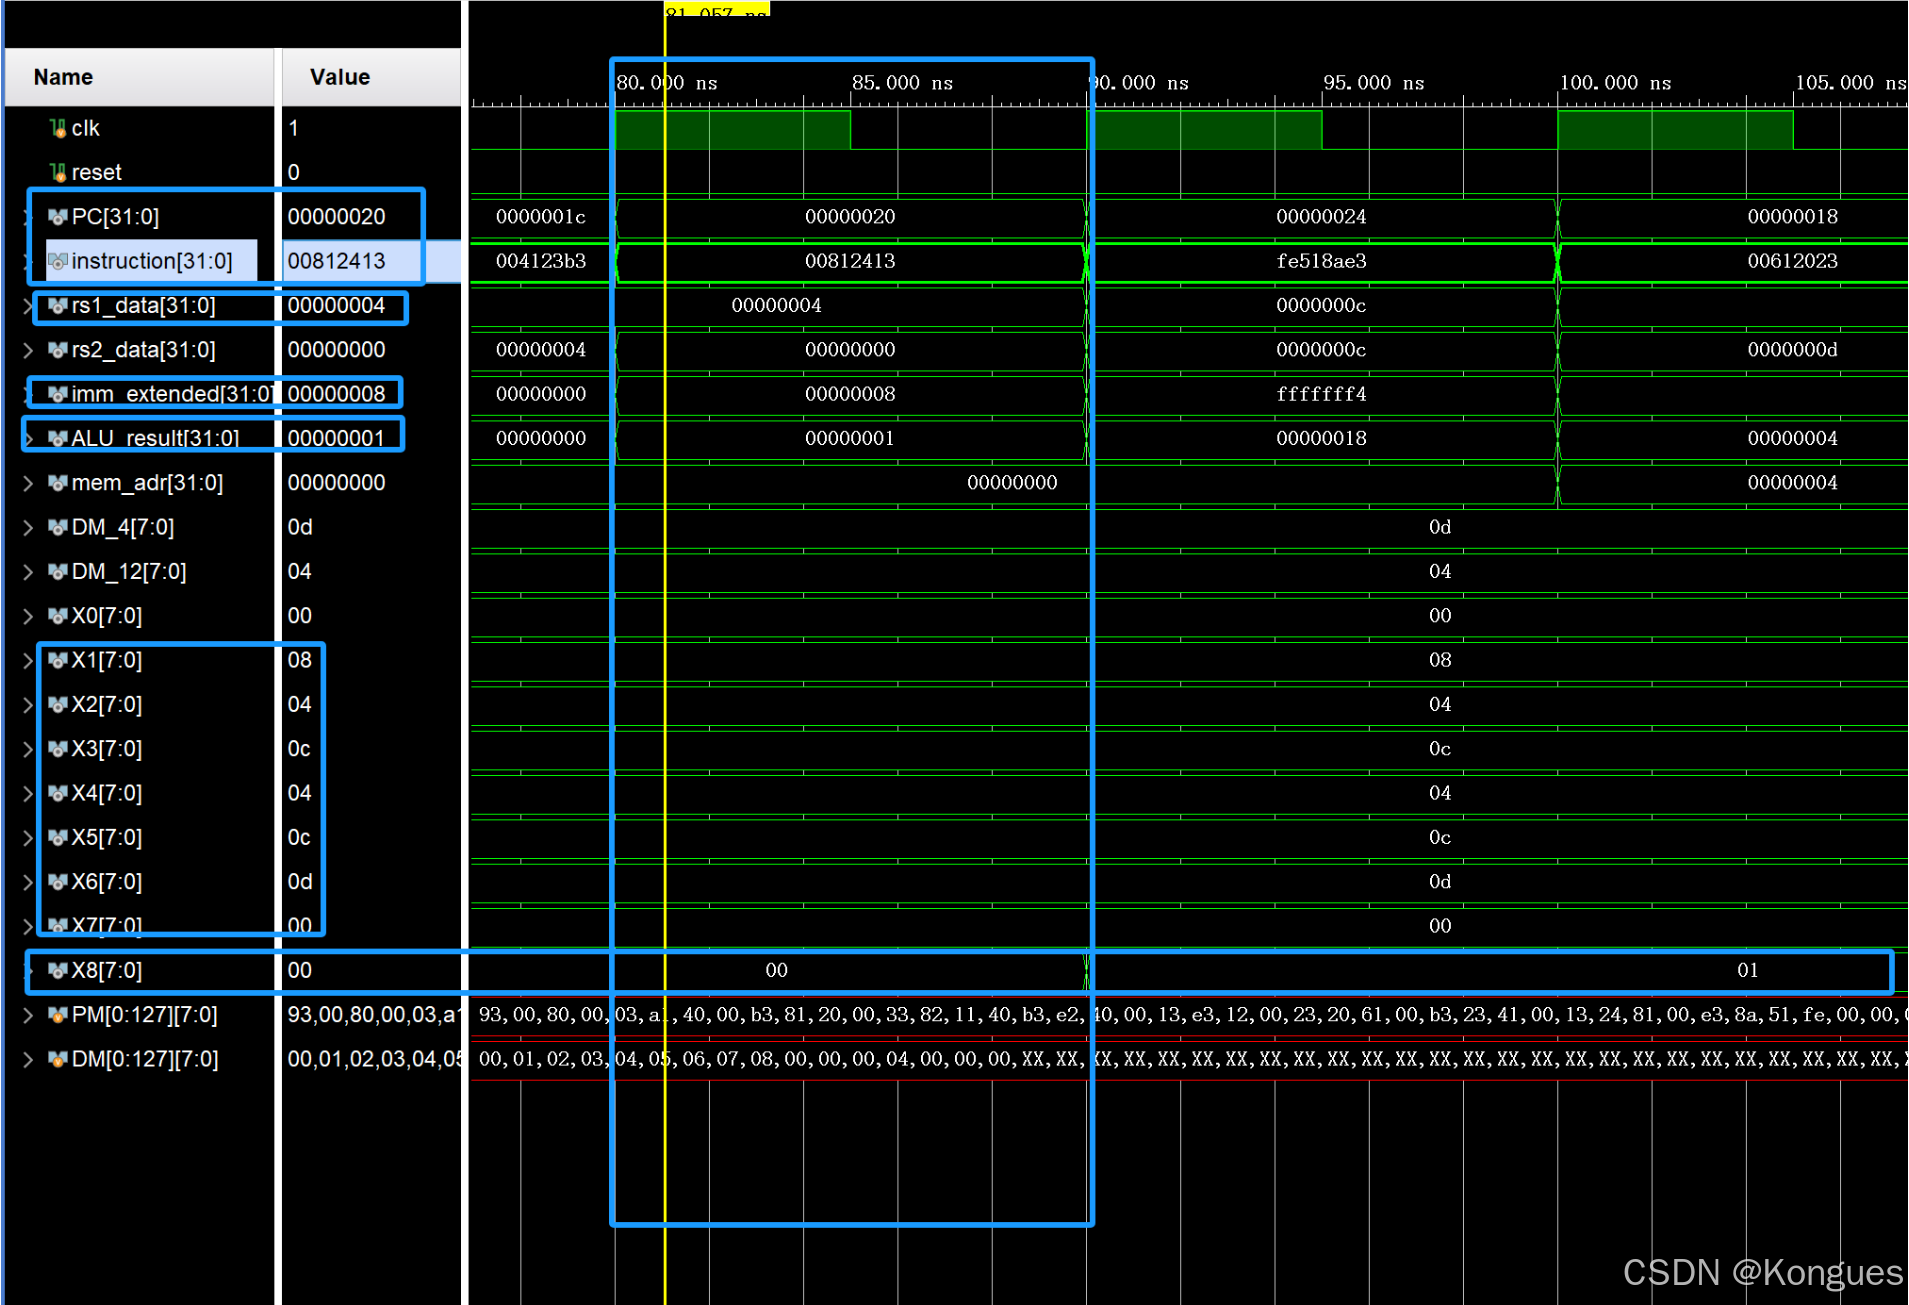Click the Value column header

pos(371,77)
